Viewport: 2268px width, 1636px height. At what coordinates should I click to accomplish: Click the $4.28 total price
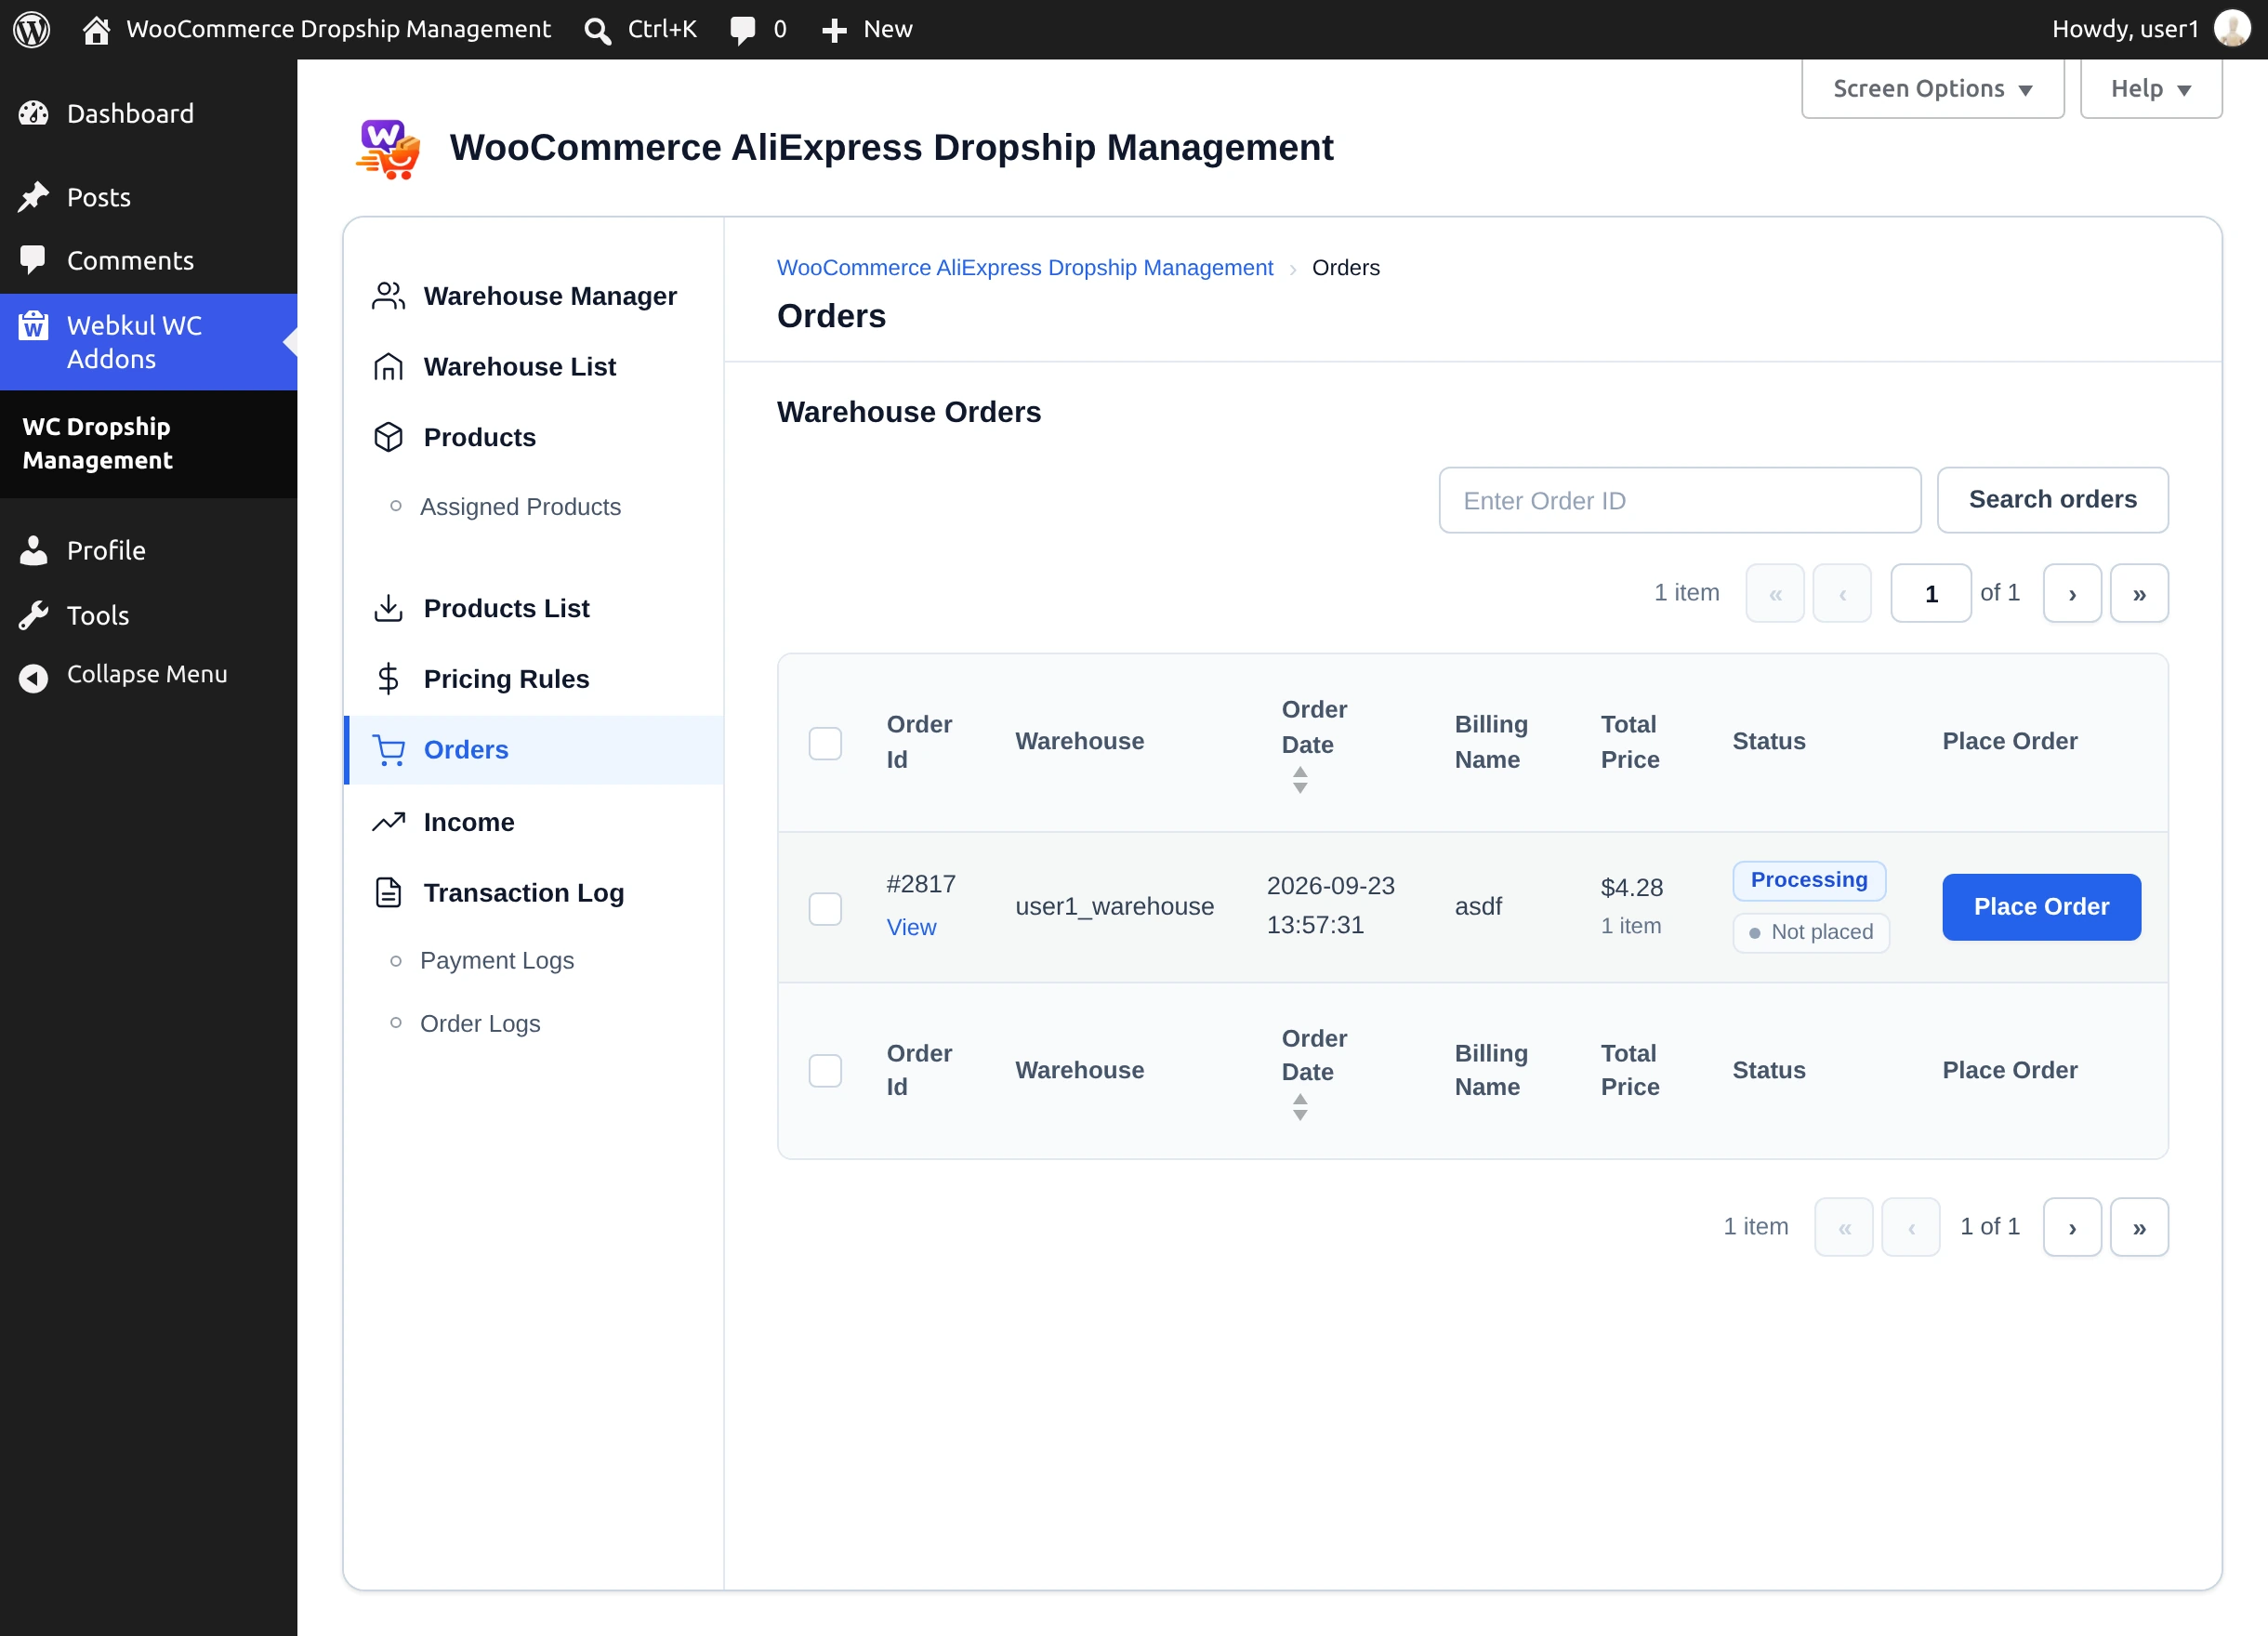(x=1631, y=887)
